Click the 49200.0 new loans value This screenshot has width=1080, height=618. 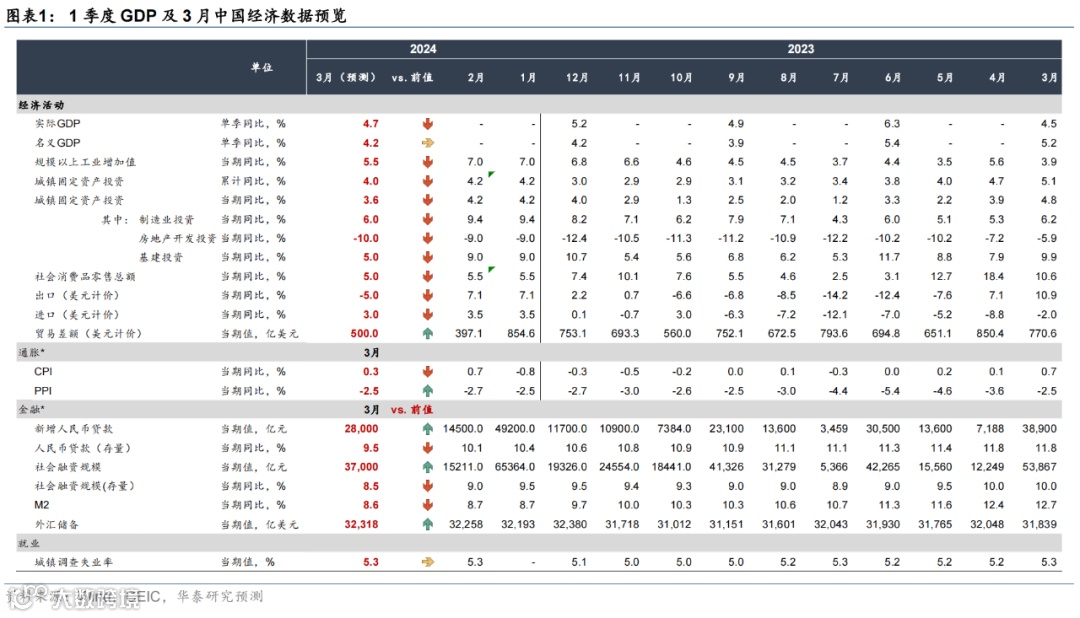(515, 429)
